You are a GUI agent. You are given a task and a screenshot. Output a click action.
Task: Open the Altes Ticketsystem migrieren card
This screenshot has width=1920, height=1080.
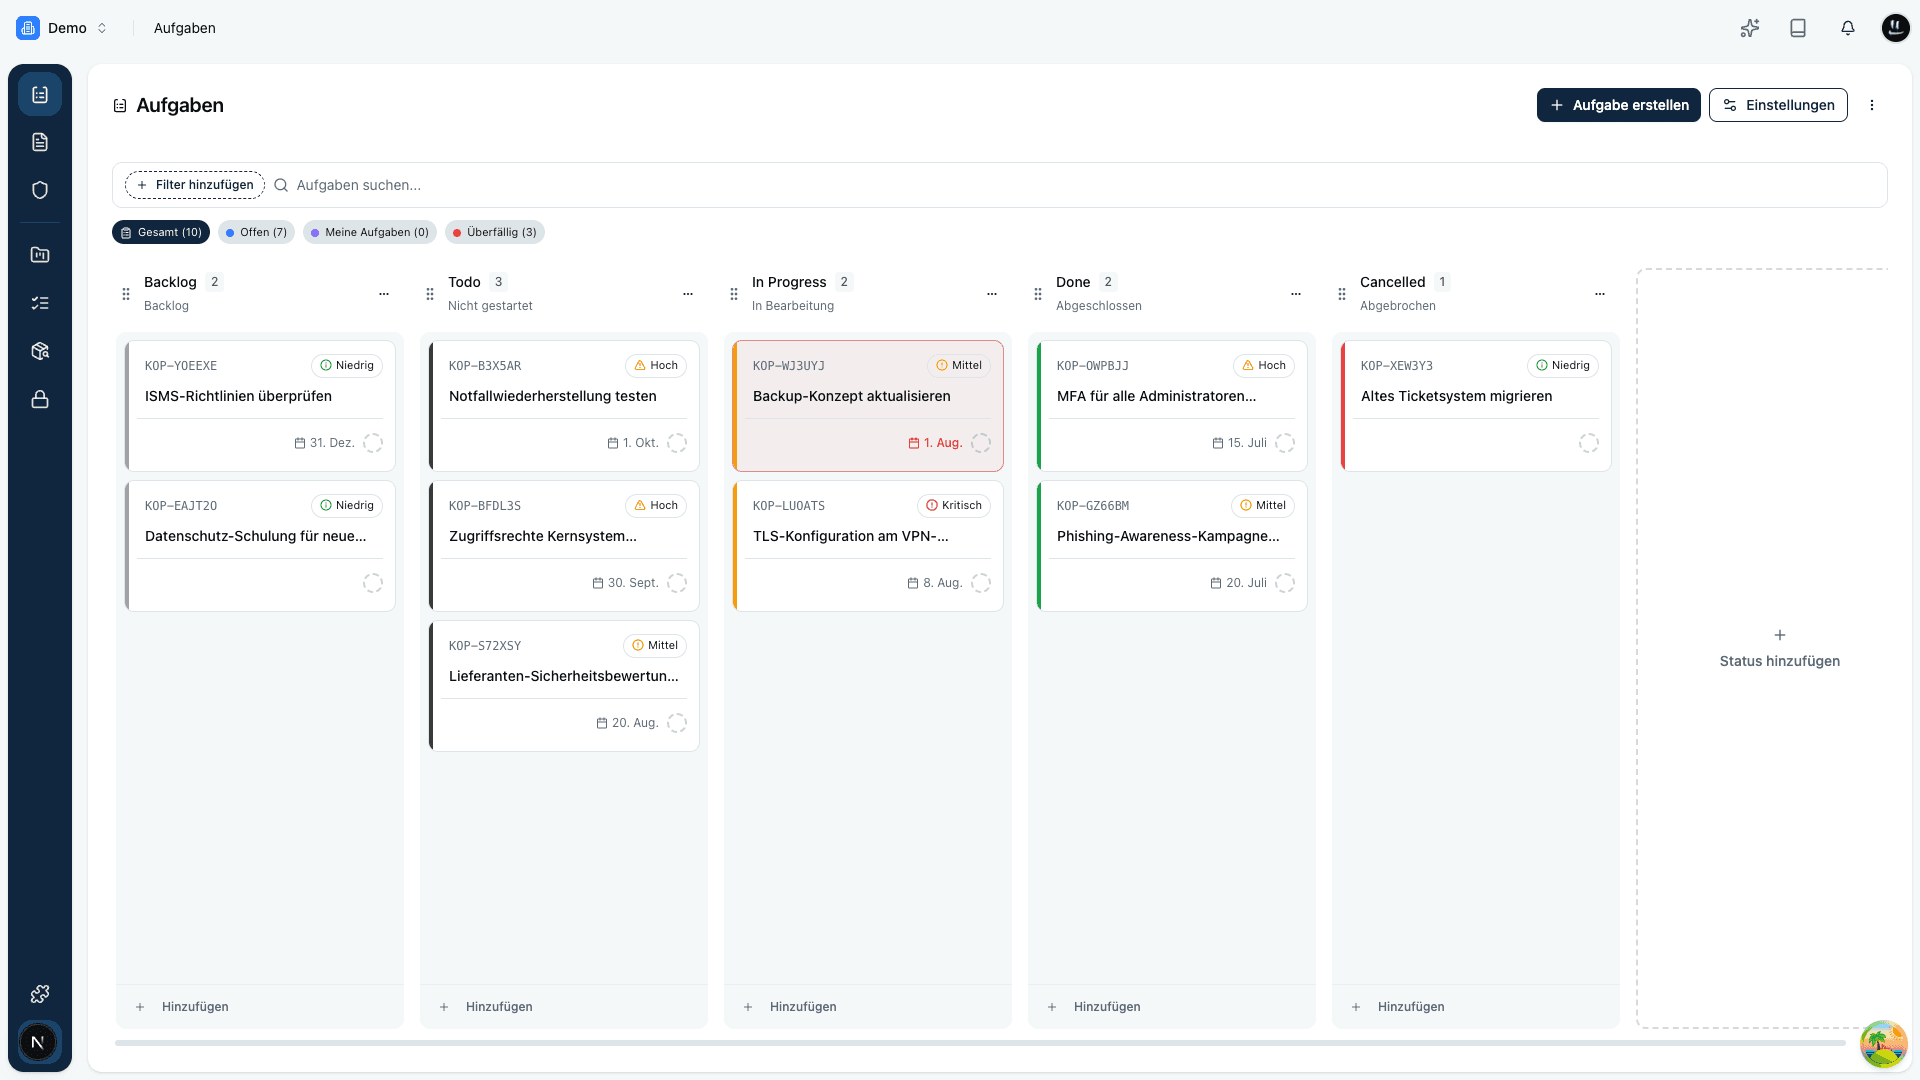click(1476, 406)
